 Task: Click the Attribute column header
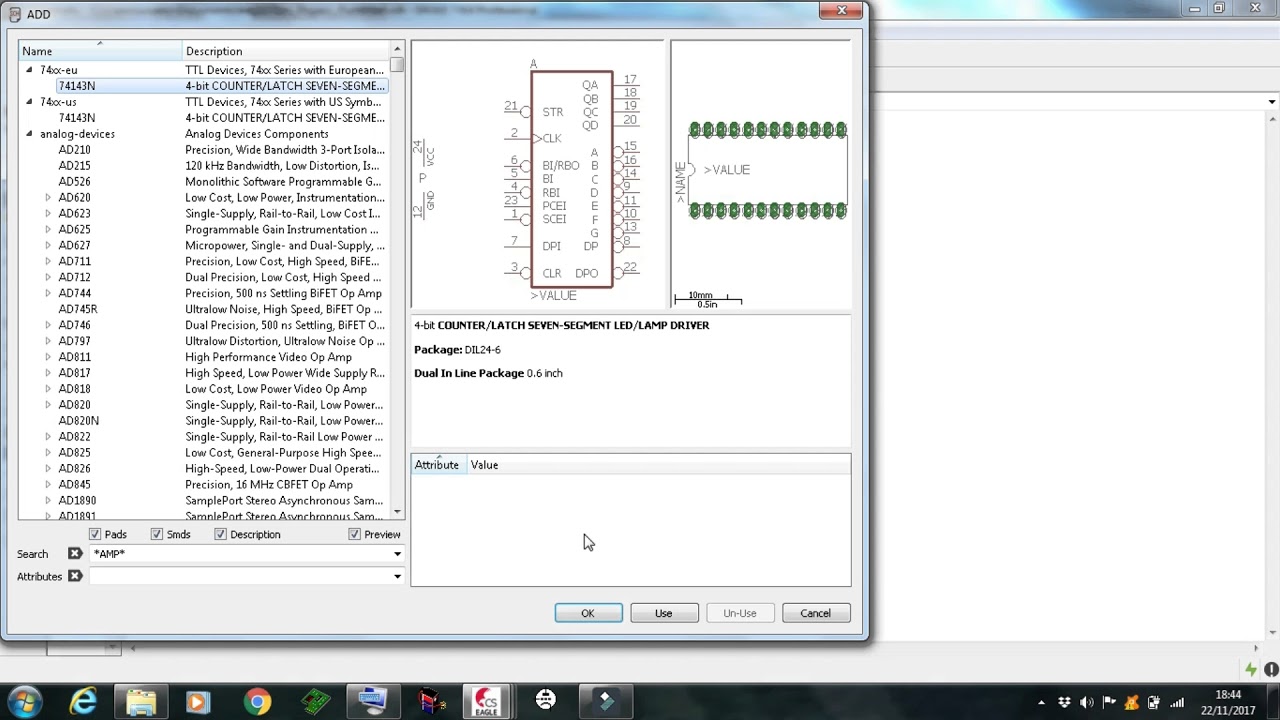437,465
